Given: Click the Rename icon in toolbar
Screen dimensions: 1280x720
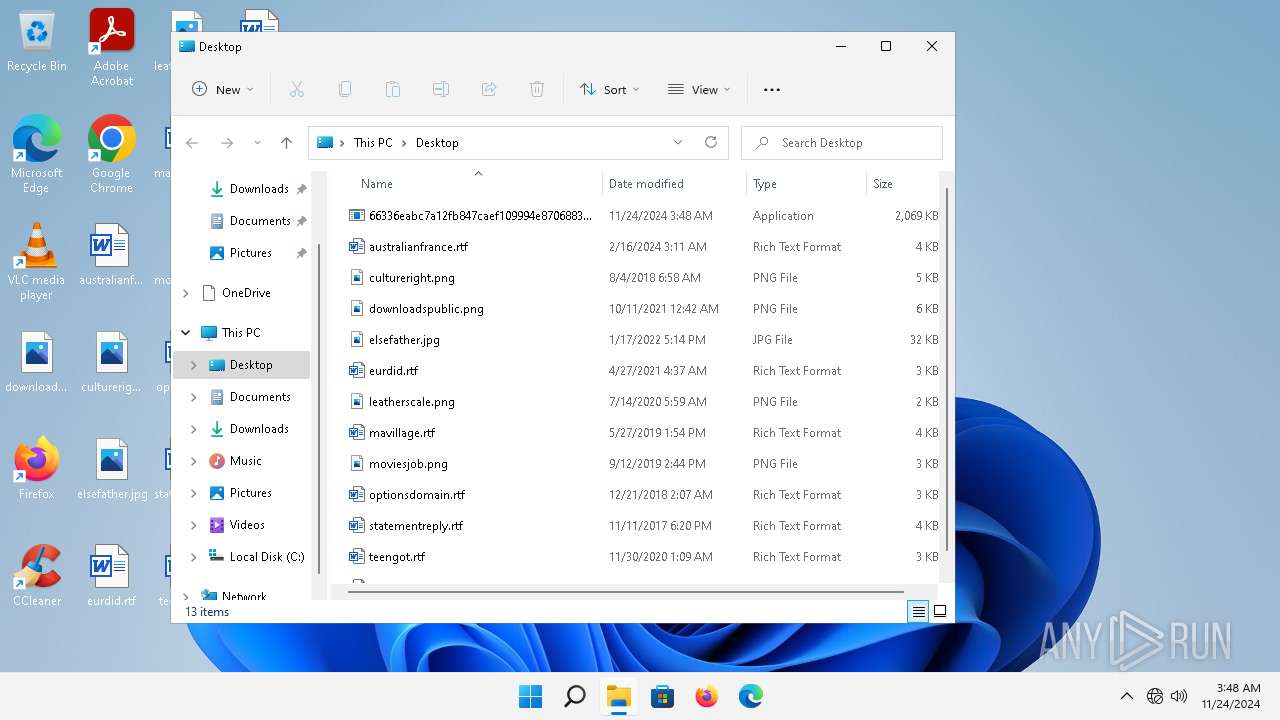Looking at the screenshot, I should pyautogui.click(x=441, y=89).
